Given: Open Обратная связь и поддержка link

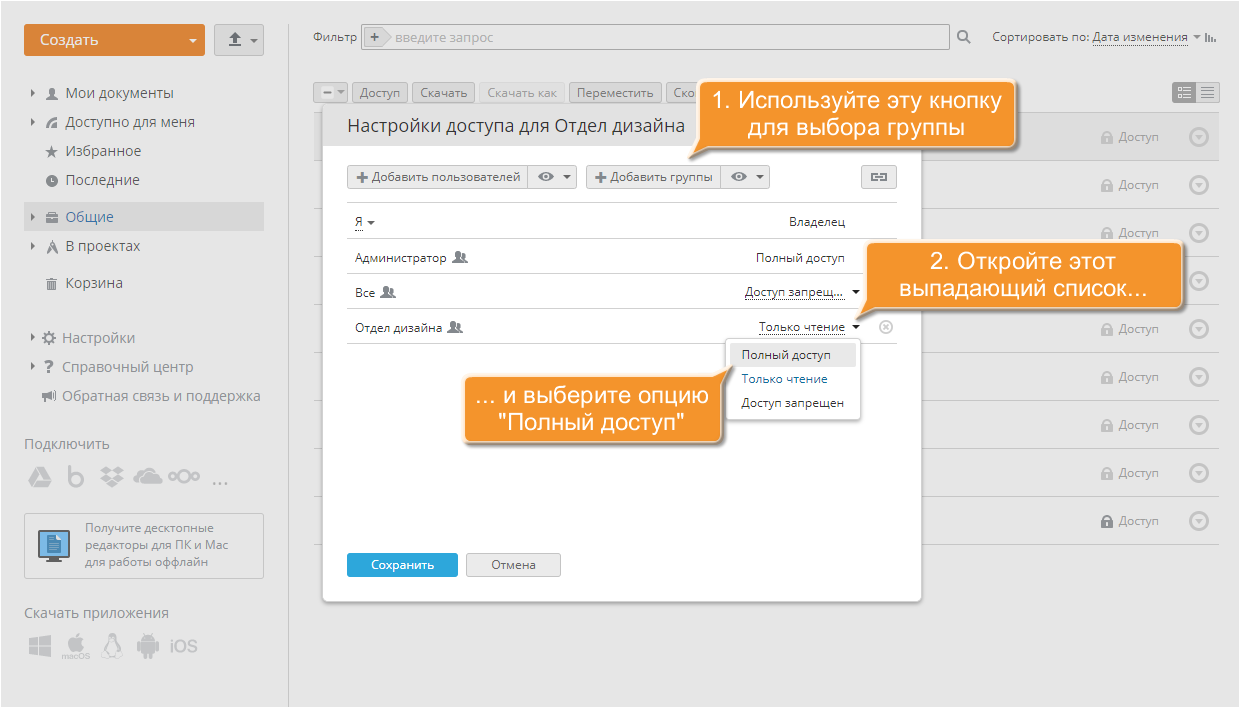Looking at the screenshot, I should point(161,396).
